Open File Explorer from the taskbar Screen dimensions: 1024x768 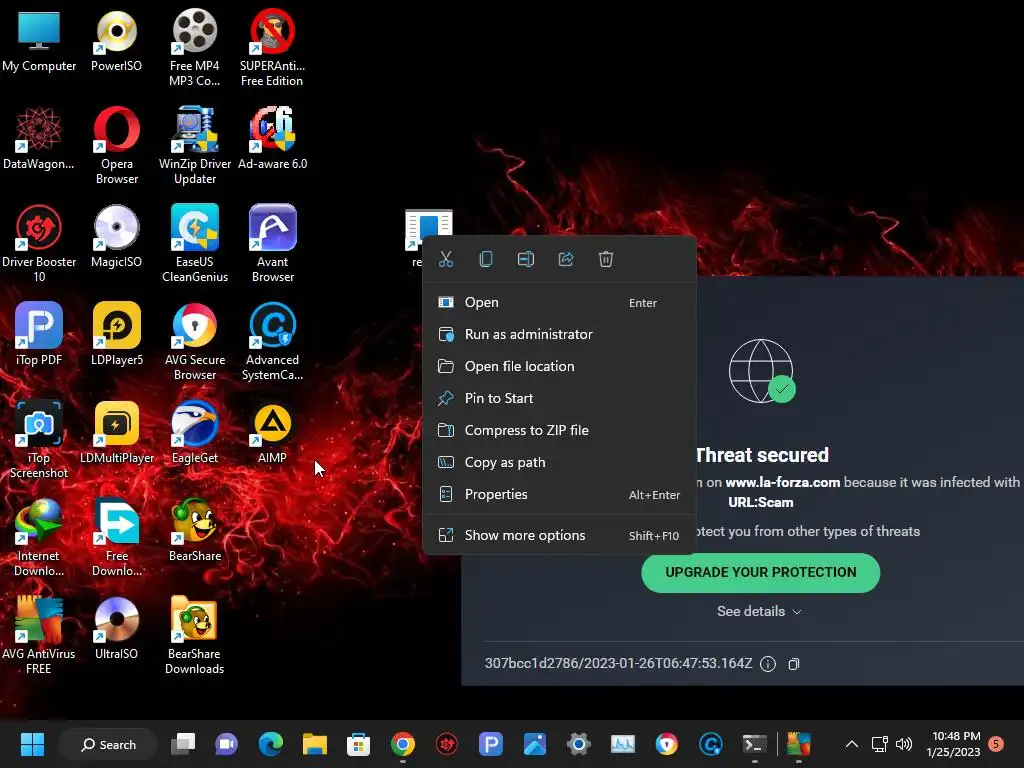[314, 744]
